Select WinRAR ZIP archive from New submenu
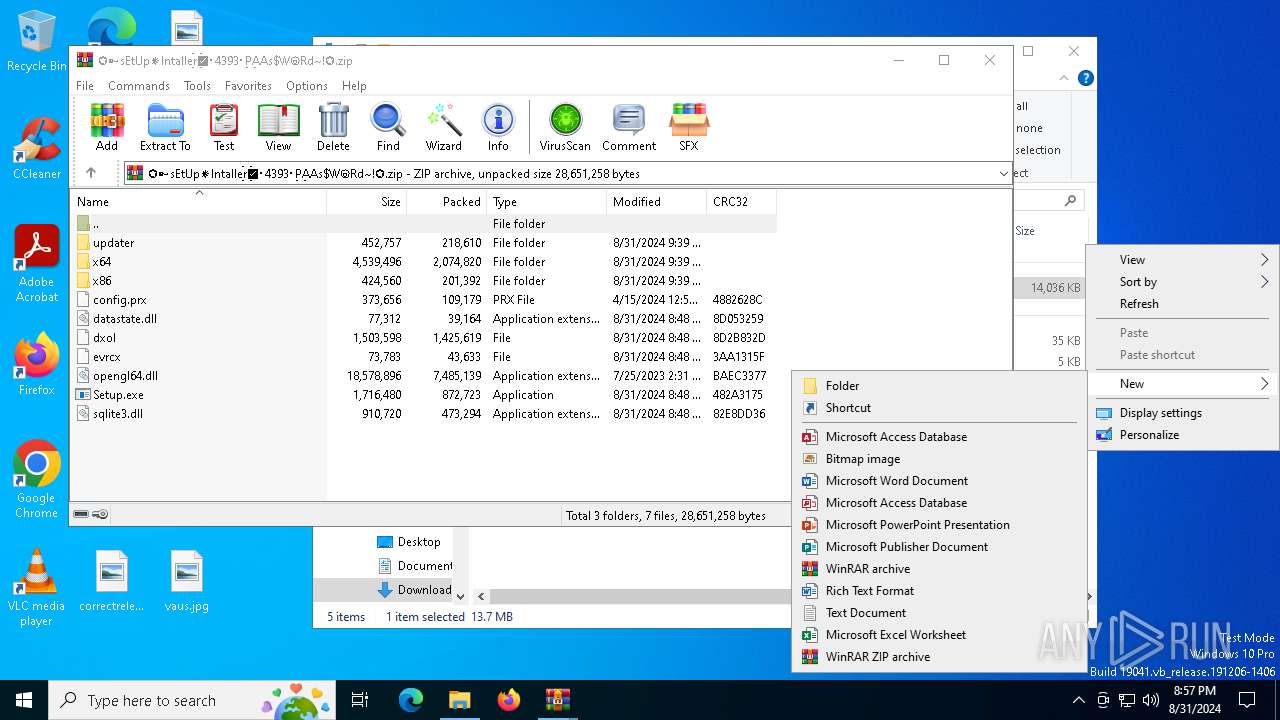Image resolution: width=1280 pixels, height=720 pixels. [877, 657]
